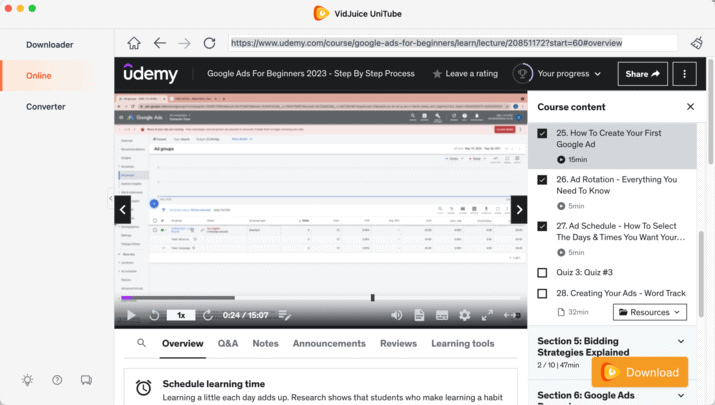
Task: Open the Announcements tab
Action: pos(329,343)
